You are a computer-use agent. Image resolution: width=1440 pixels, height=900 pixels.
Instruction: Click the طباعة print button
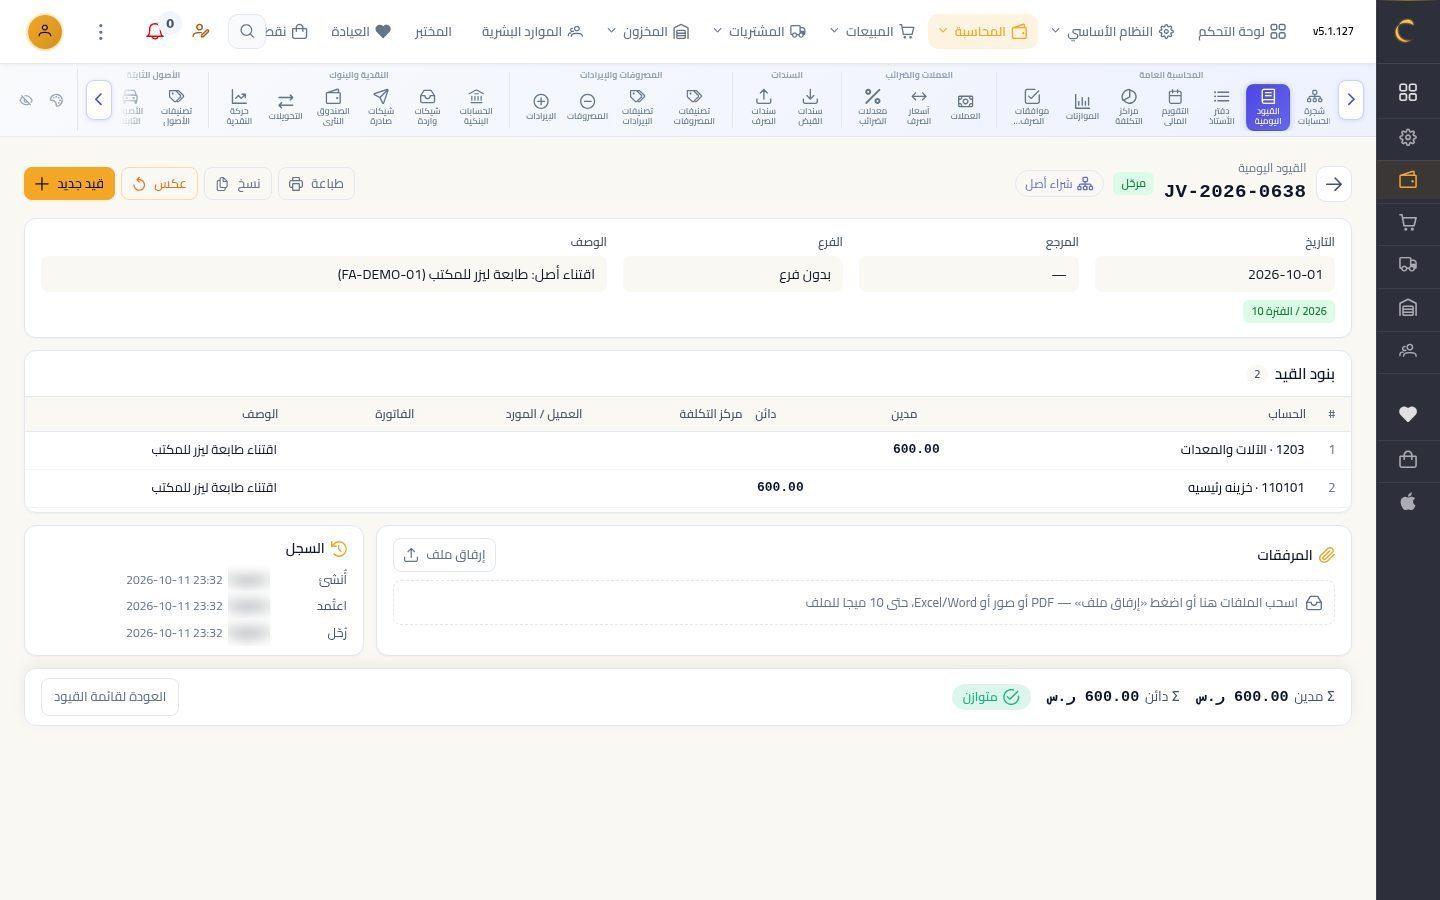[316, 184]
